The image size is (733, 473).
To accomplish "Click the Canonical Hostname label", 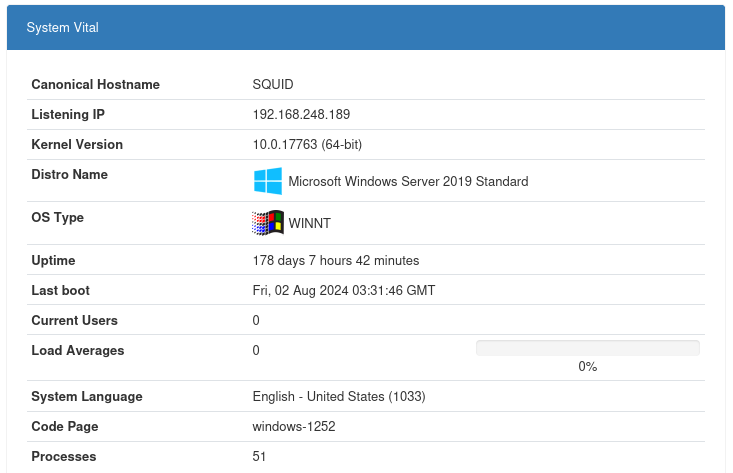I will pyautogui.click(x=95, y=85).
